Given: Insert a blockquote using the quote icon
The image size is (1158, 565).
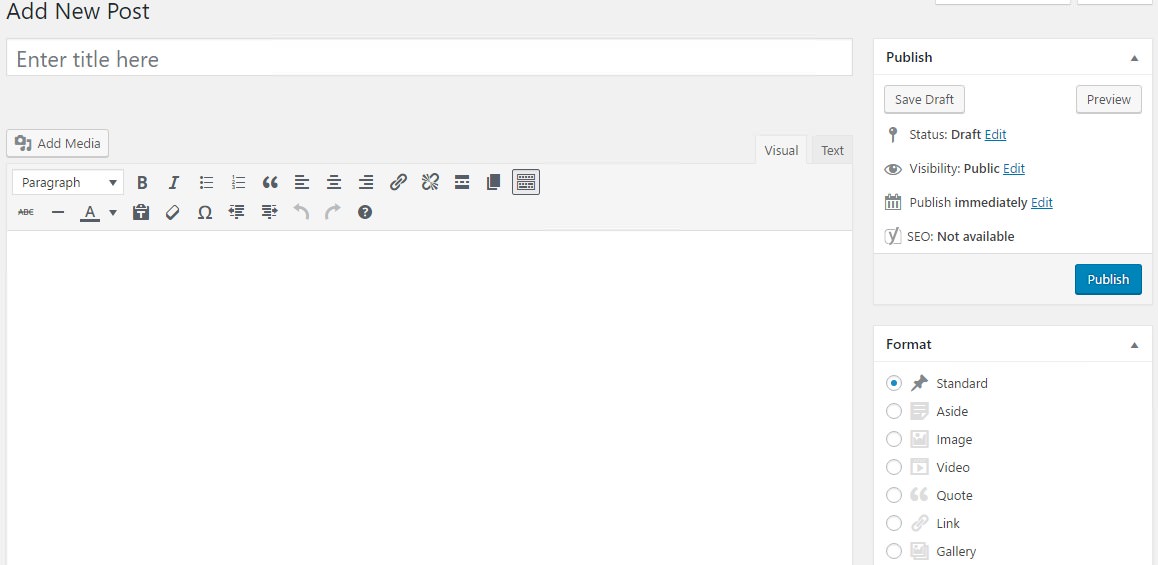Looking at the screenshot, I should click(270, 182).
